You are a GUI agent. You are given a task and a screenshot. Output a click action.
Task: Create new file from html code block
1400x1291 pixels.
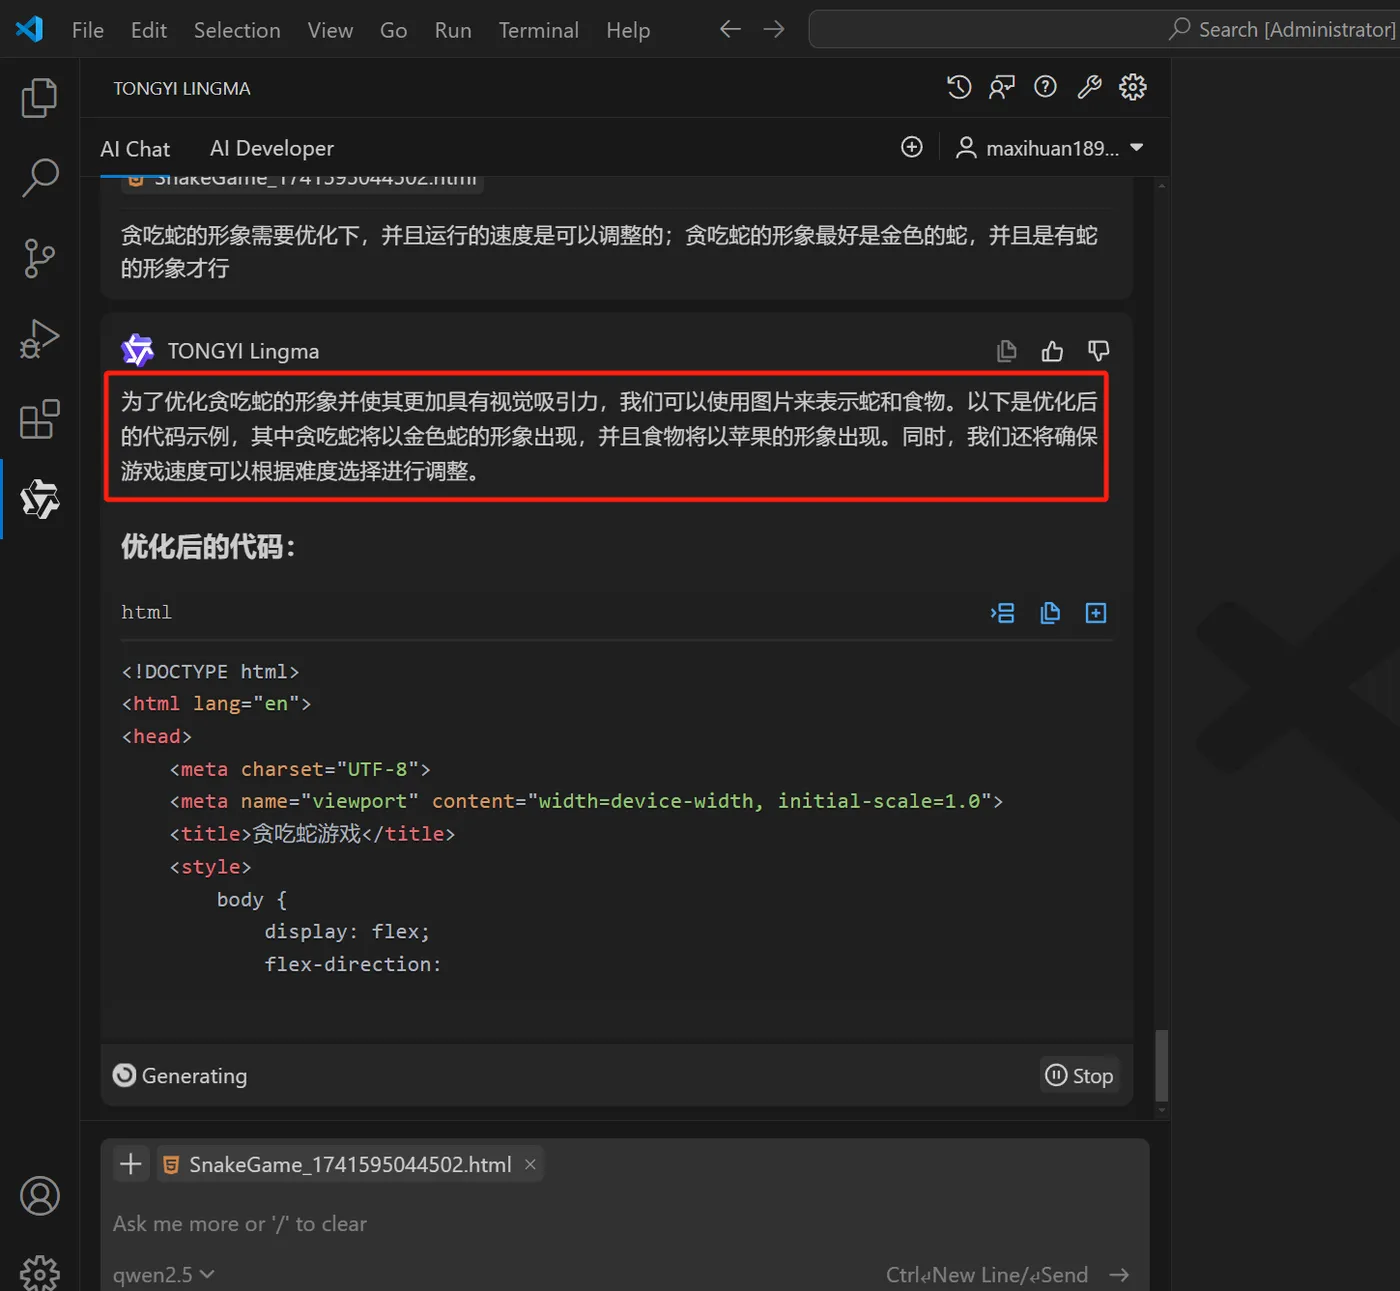(1096, 613)
